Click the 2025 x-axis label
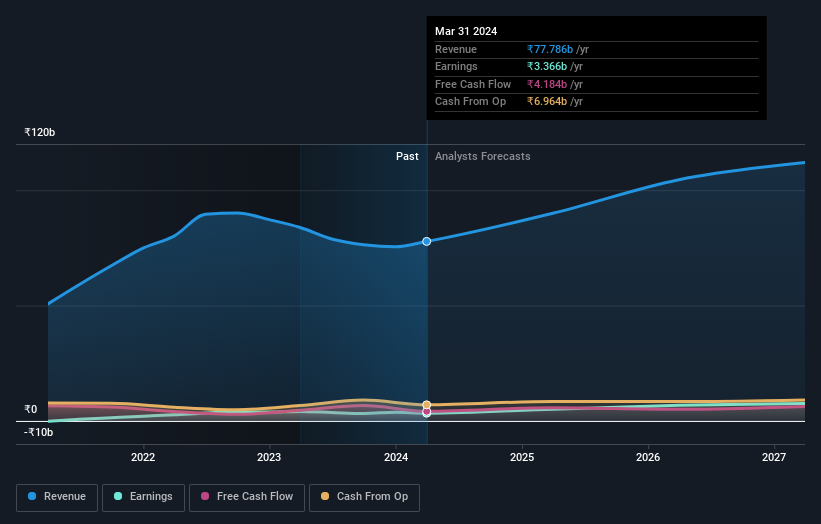Image resolution: width=821 pixels, height=524 pixels. pos(522,457)
